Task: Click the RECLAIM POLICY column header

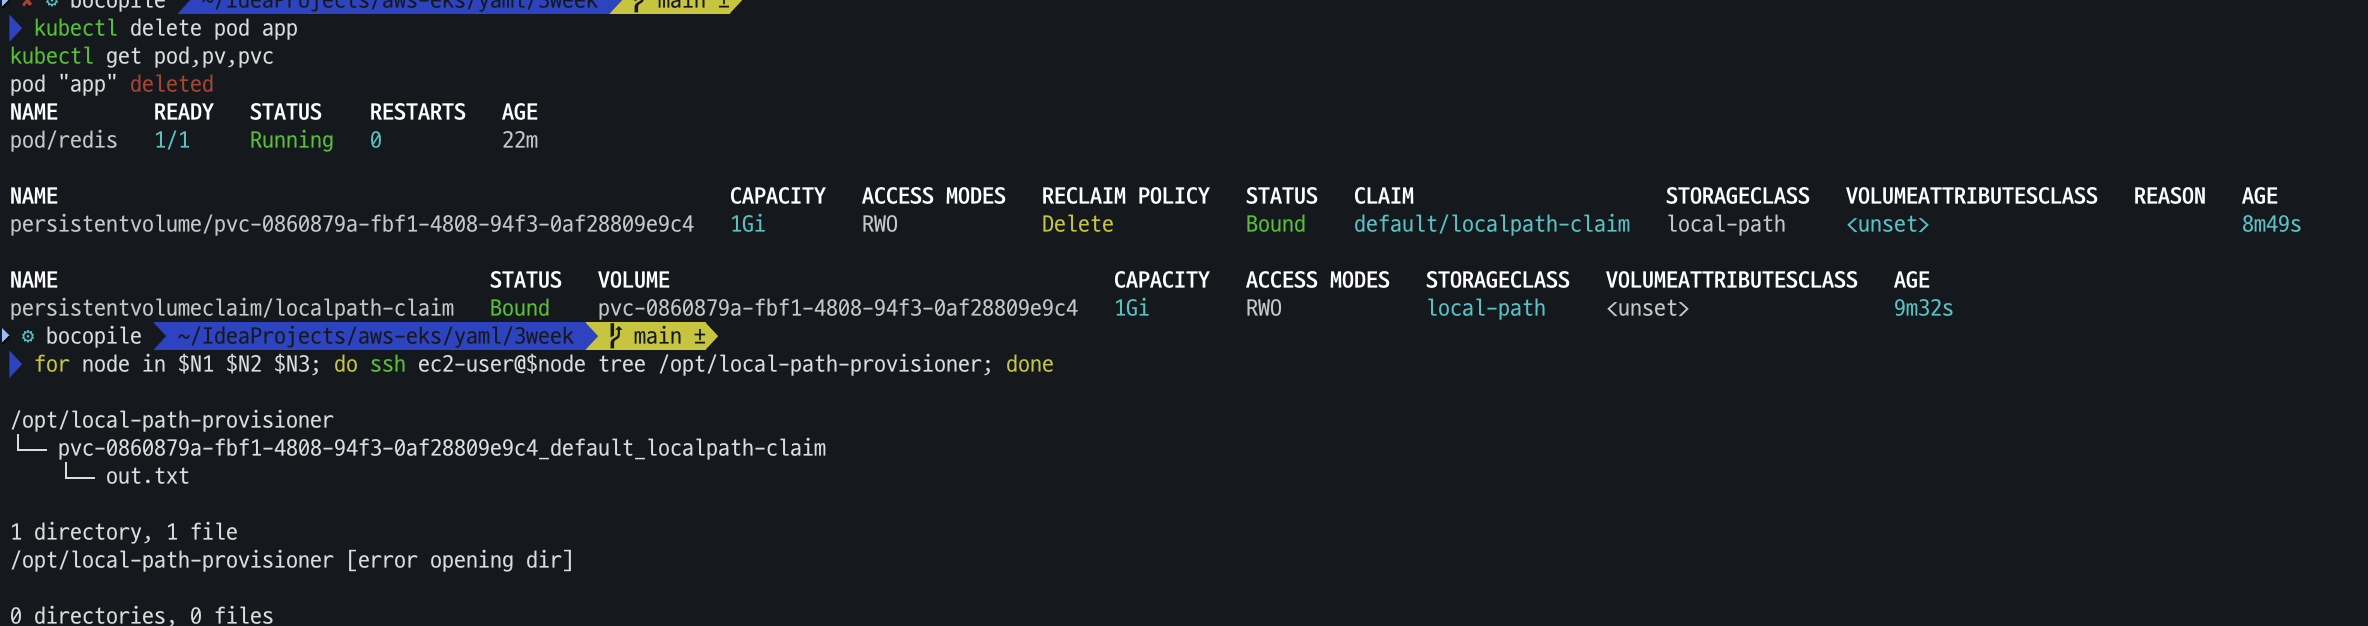Action: click(x=1126, y=196)
